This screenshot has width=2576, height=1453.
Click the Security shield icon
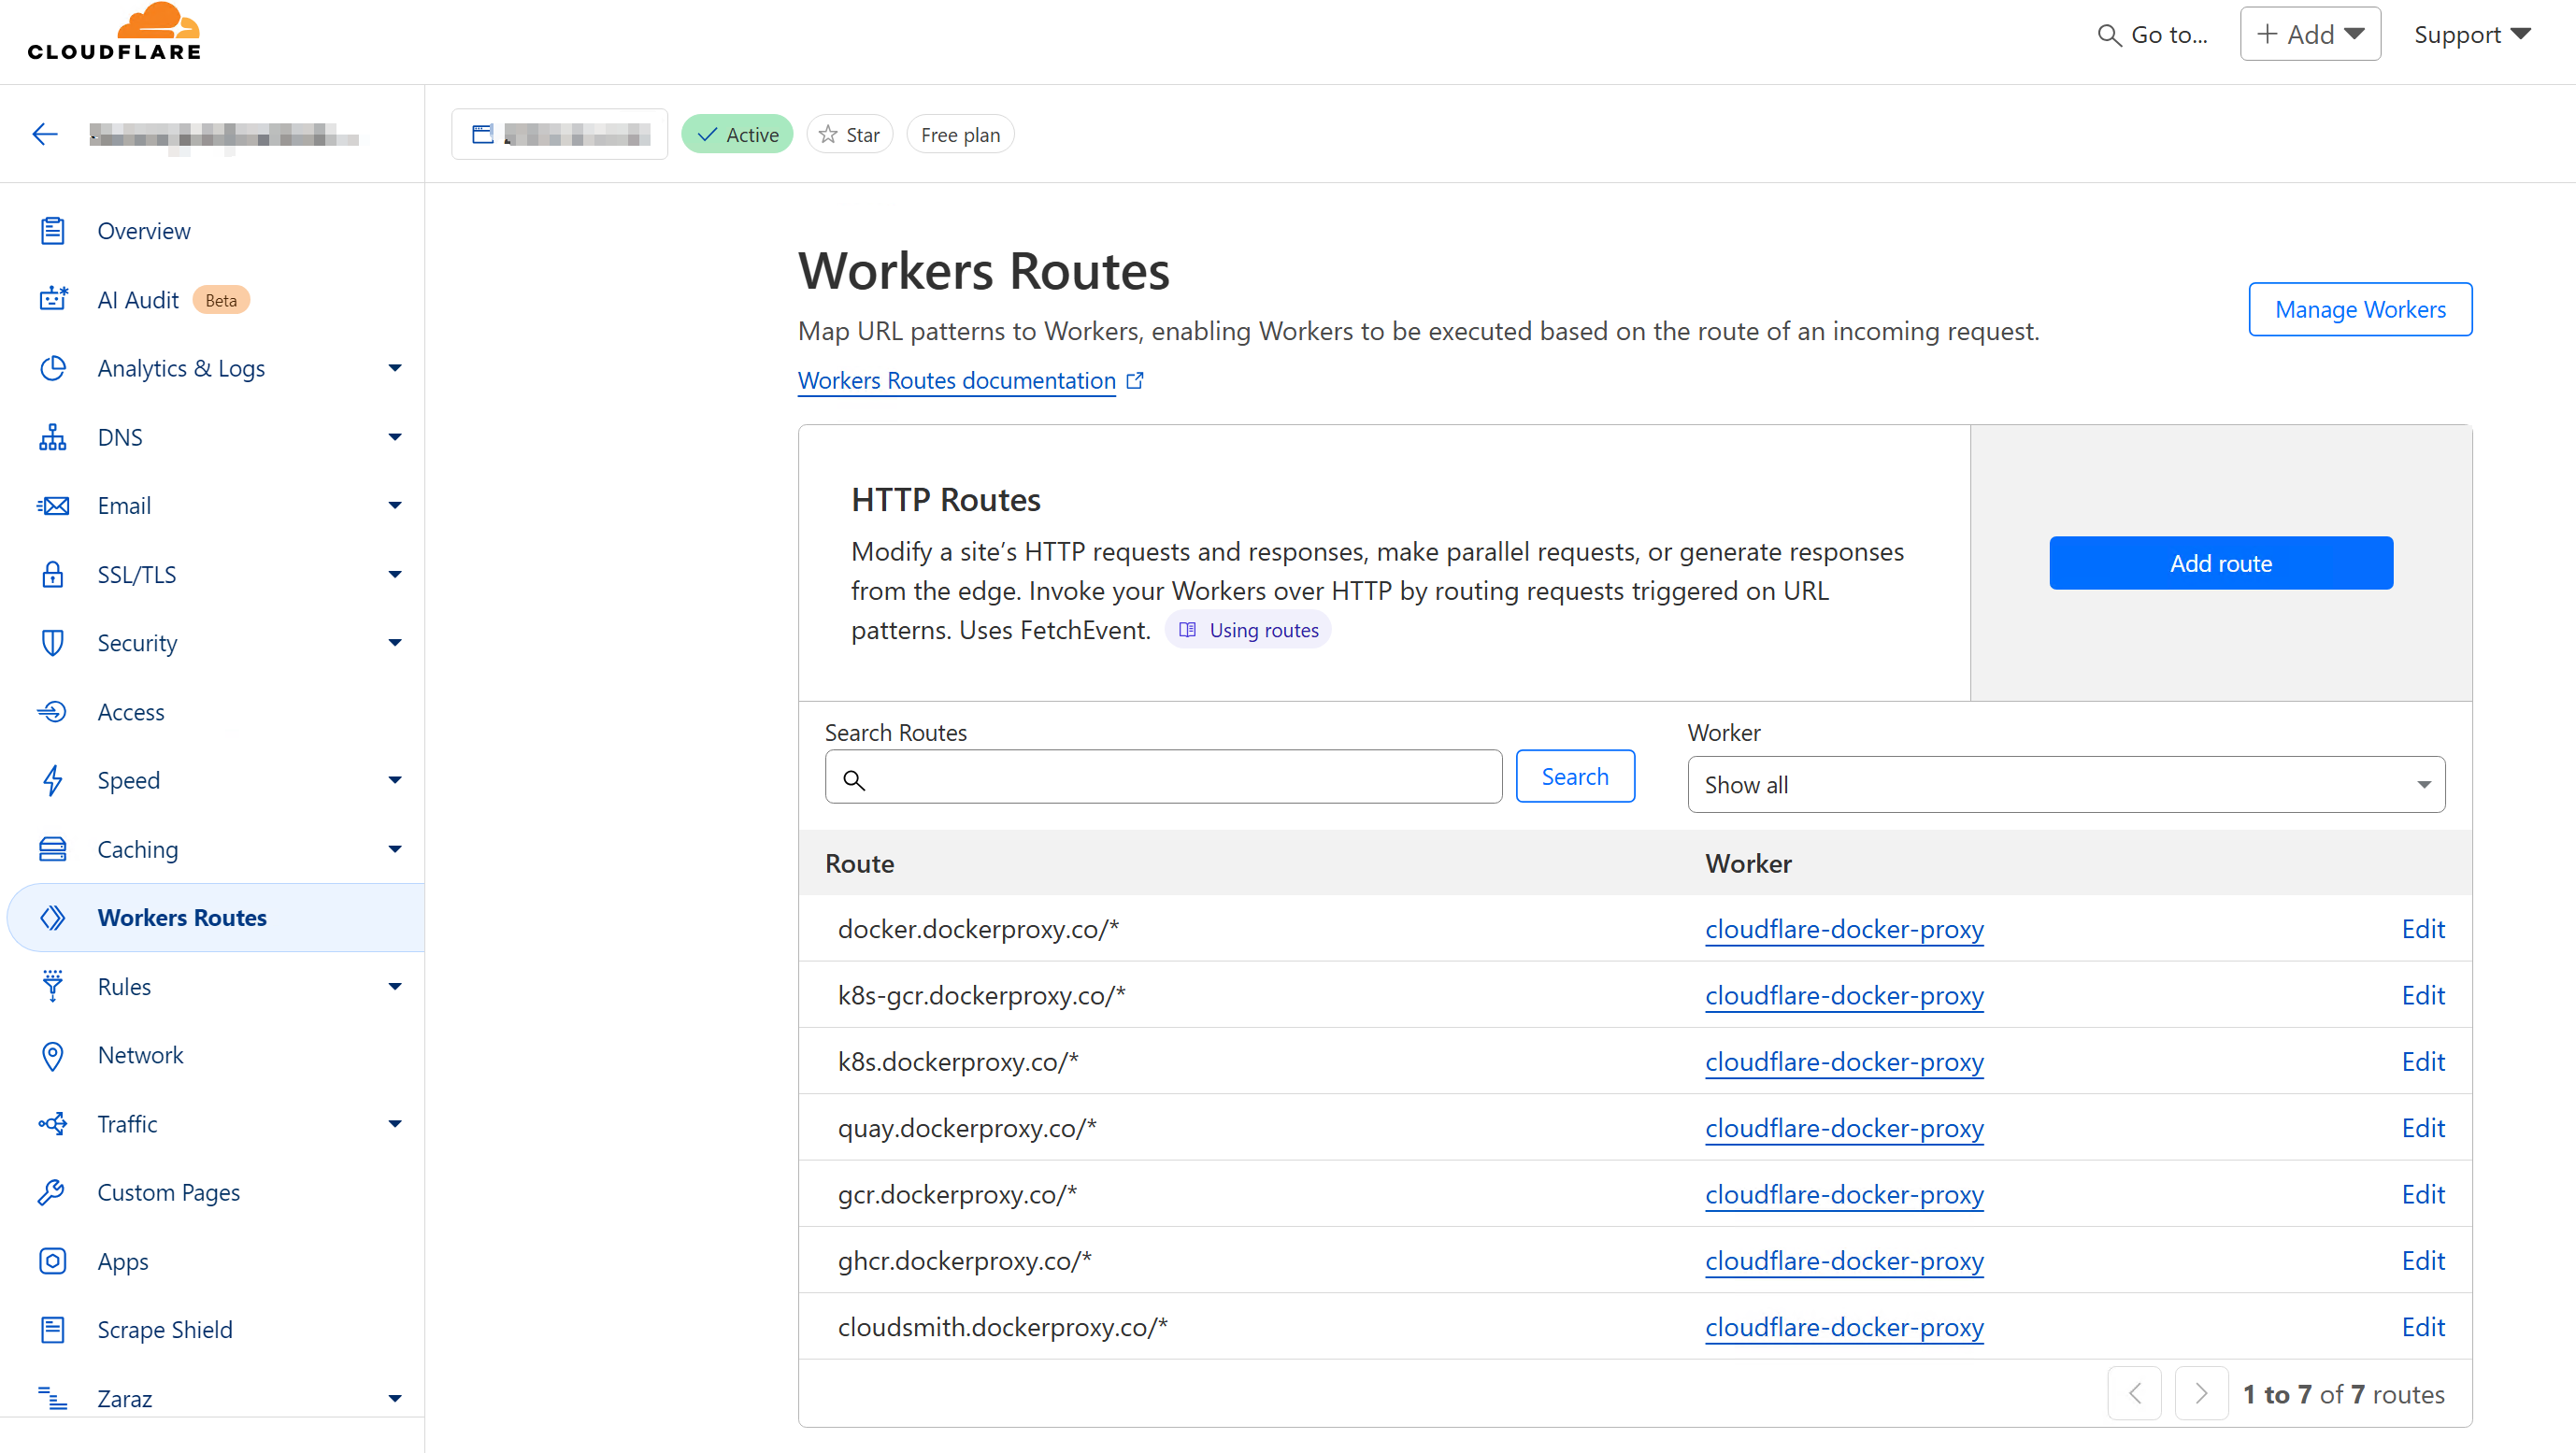coord(53,643)
